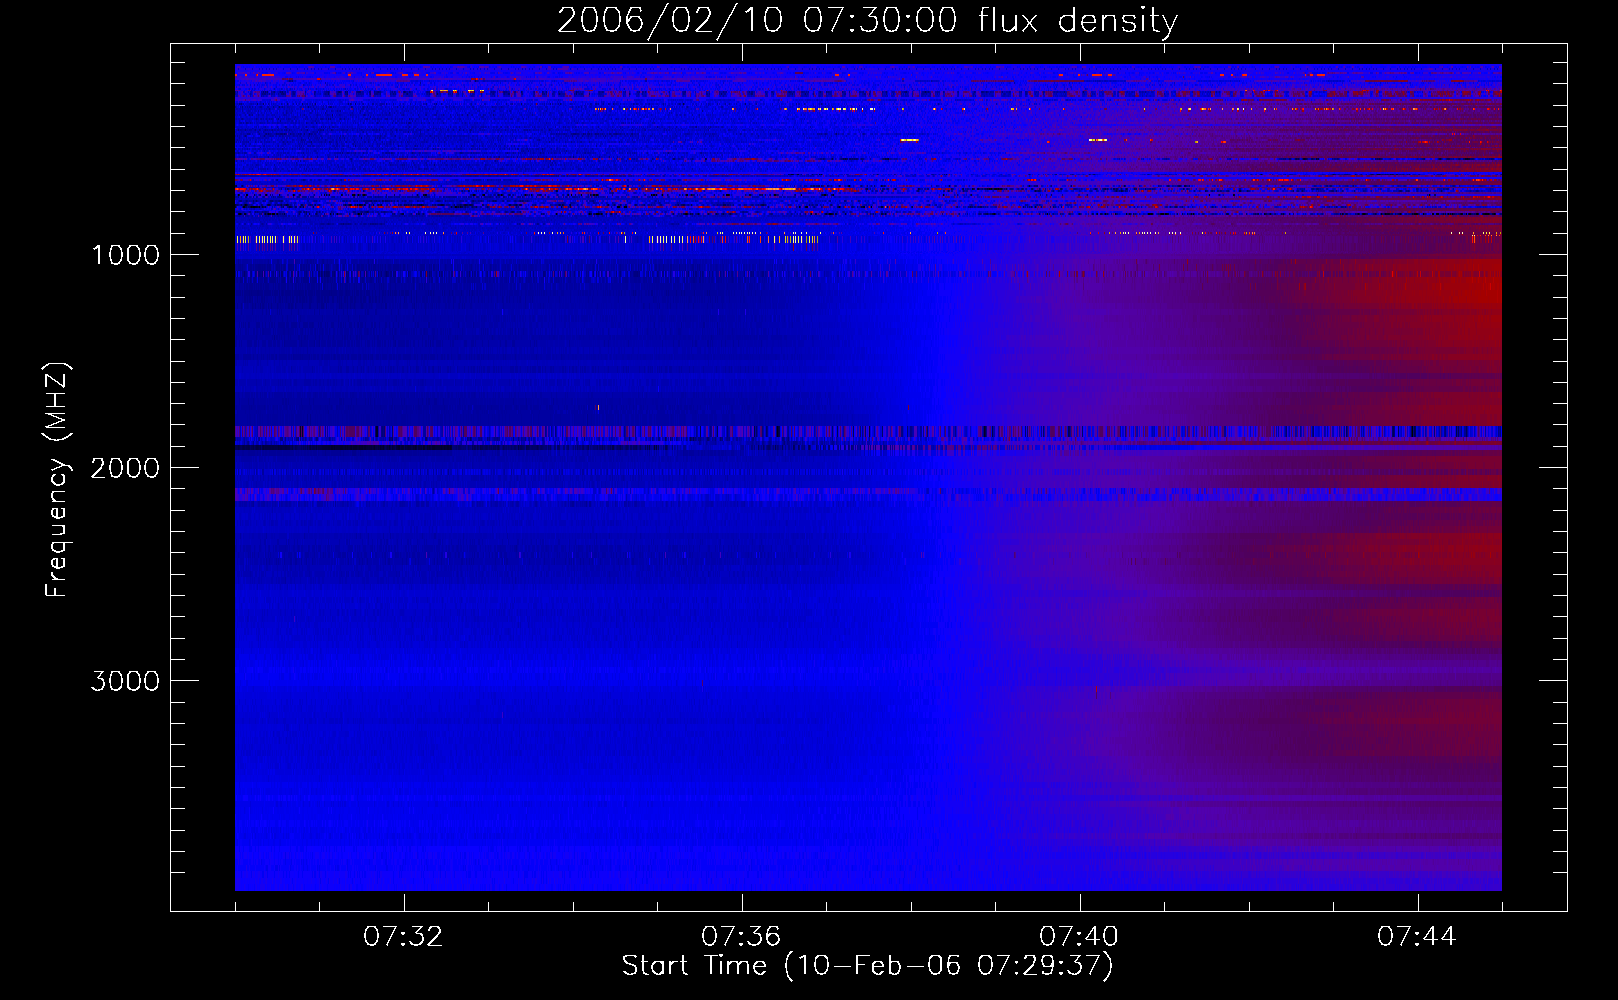Click the 2000 frequency tick label
The height and width of the screenshot is (1000, 1618).
click(x=125, y=468)
